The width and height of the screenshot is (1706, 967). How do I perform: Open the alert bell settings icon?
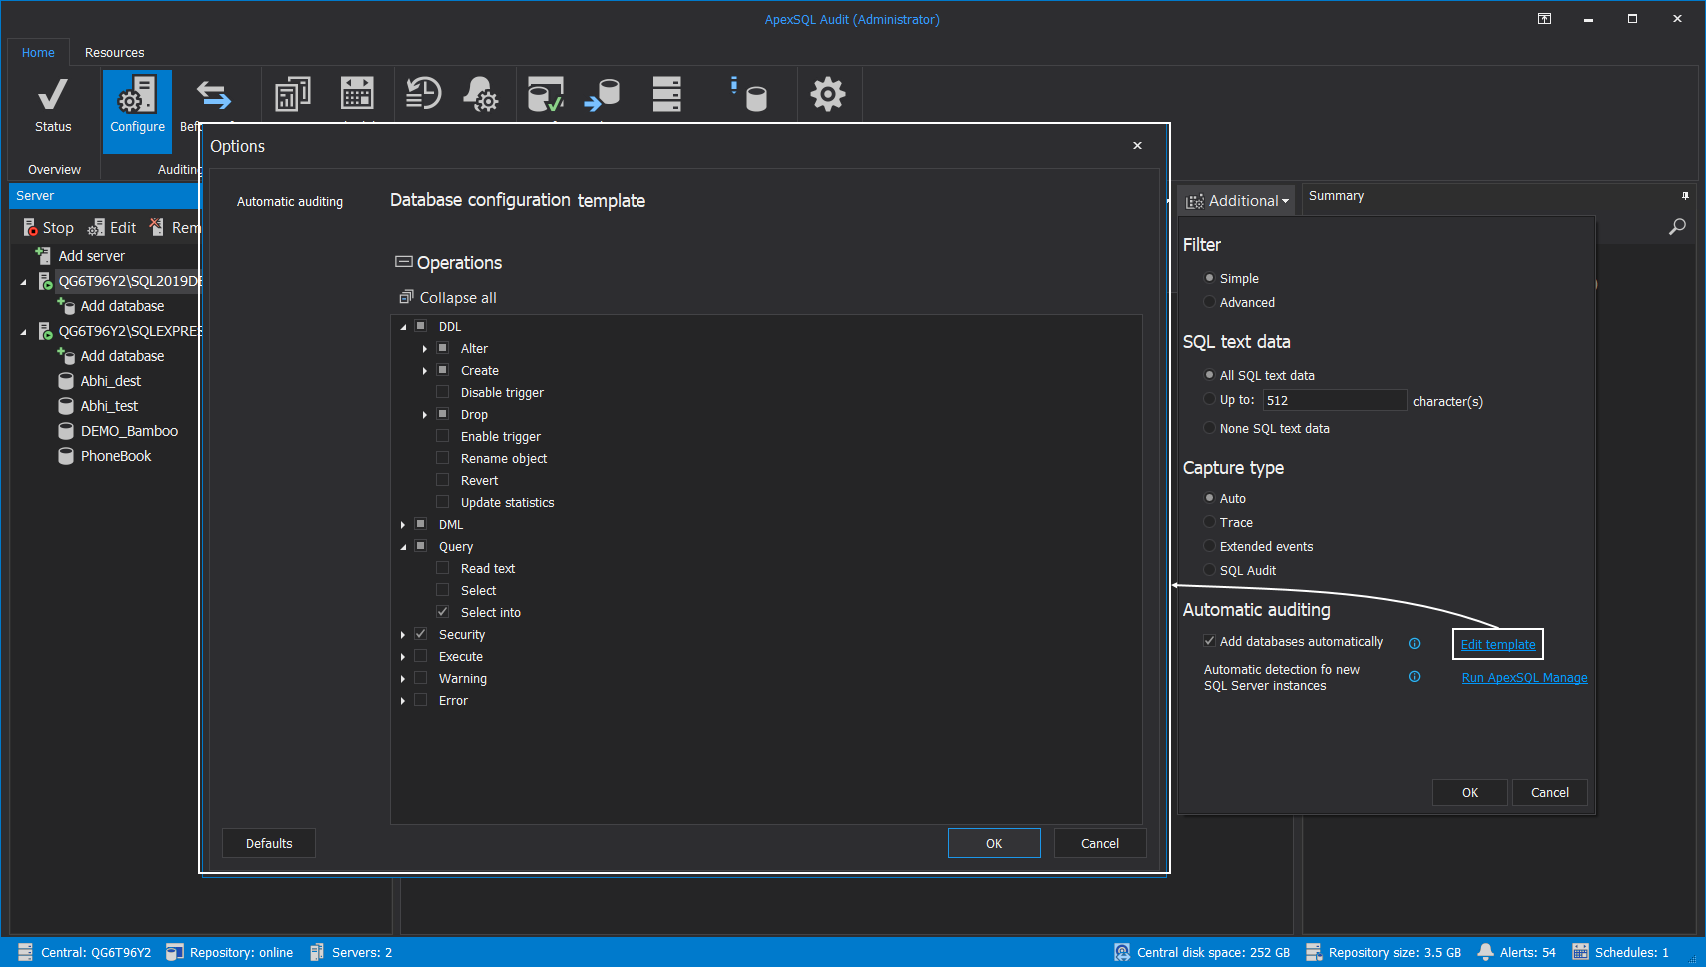pyautogui.click(x=481, y=95)
